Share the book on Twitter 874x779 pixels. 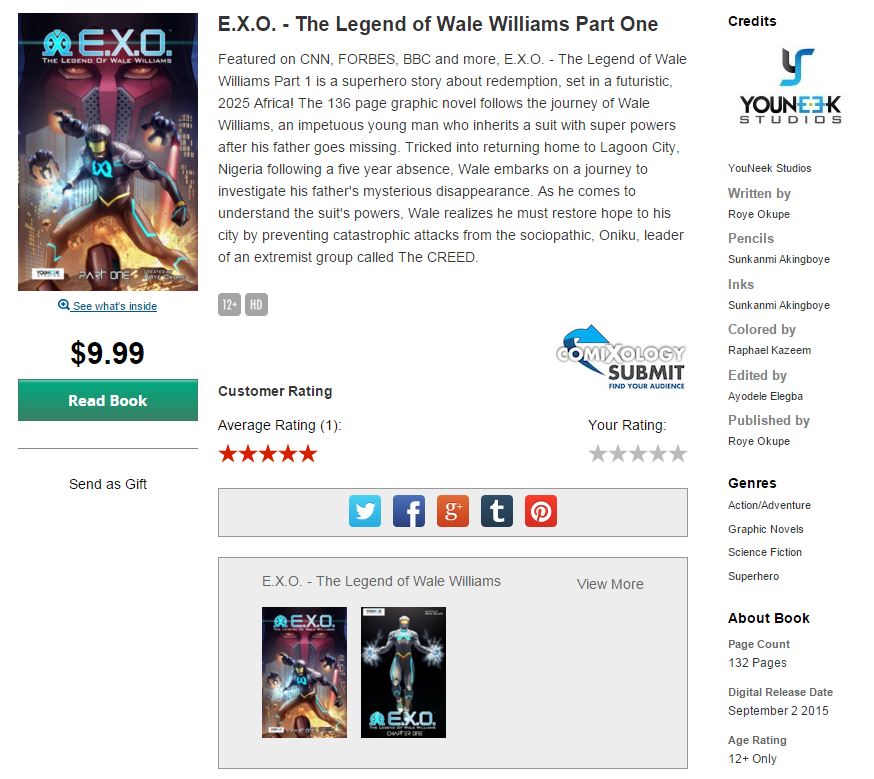point(365,510)
